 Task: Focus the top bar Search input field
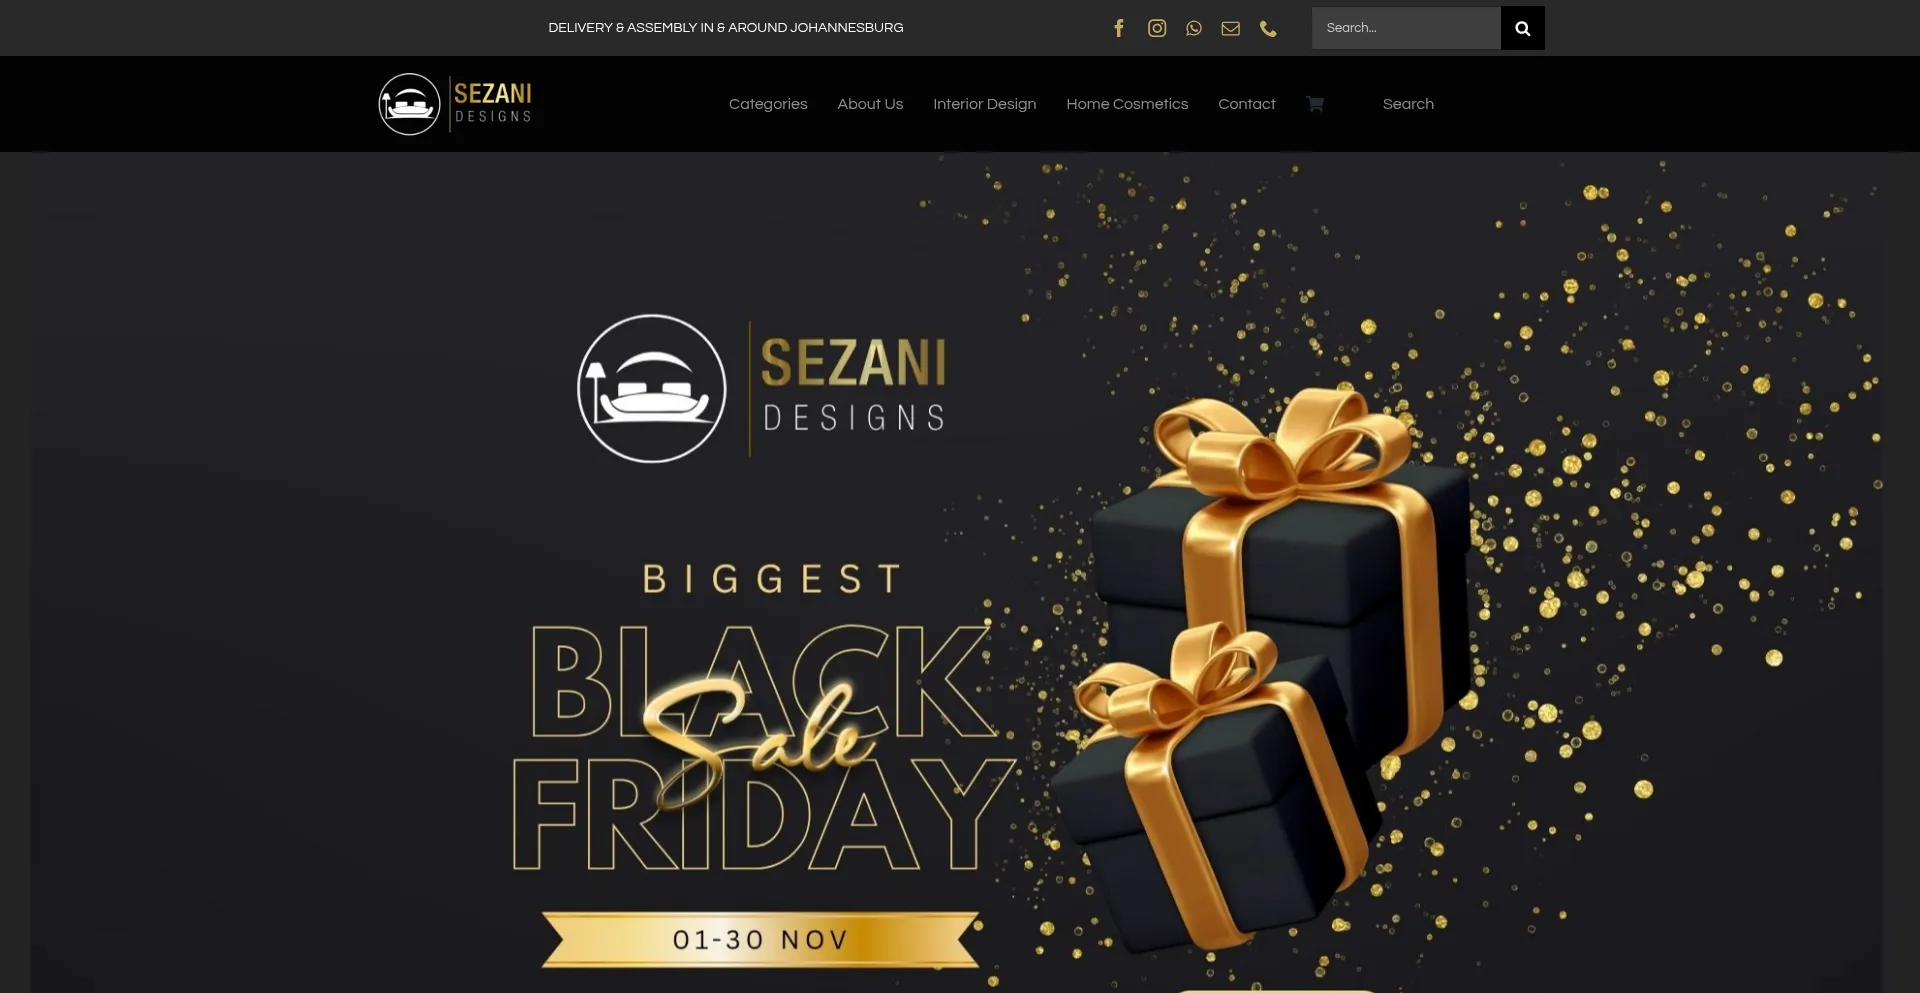click(1406, 28)
